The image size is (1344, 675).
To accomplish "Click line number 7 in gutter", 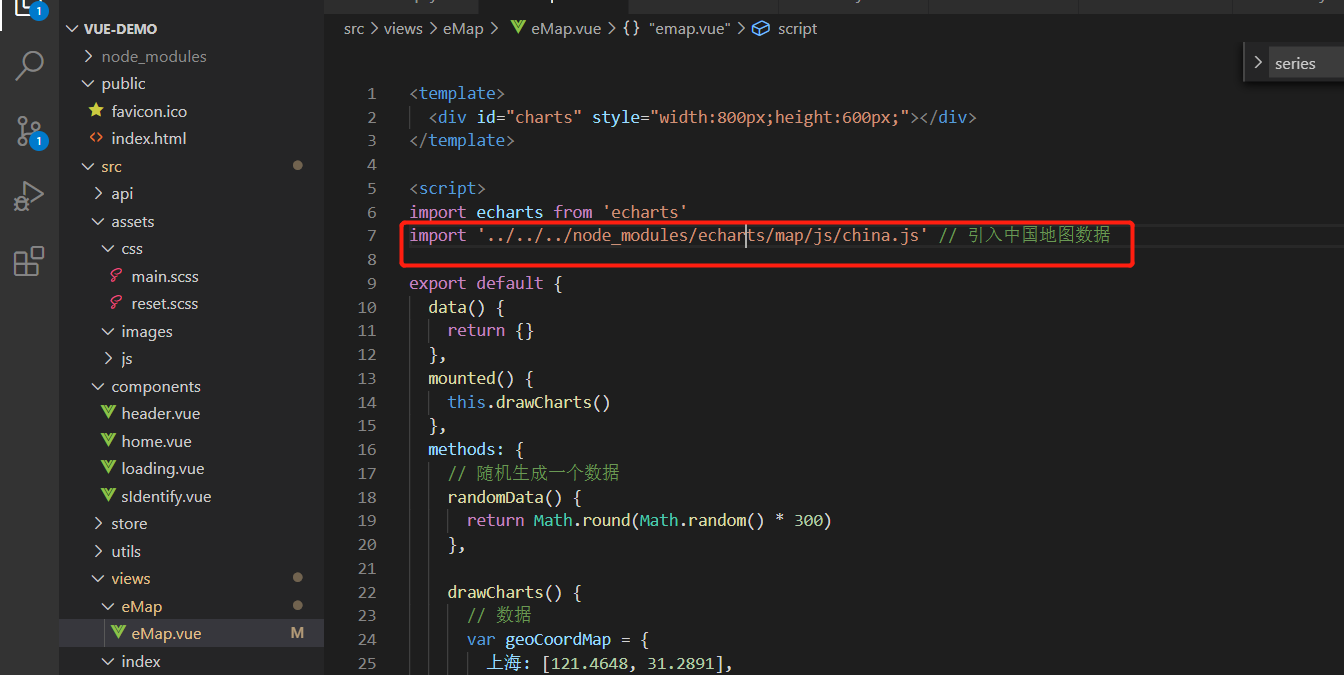I will (372, 235).
